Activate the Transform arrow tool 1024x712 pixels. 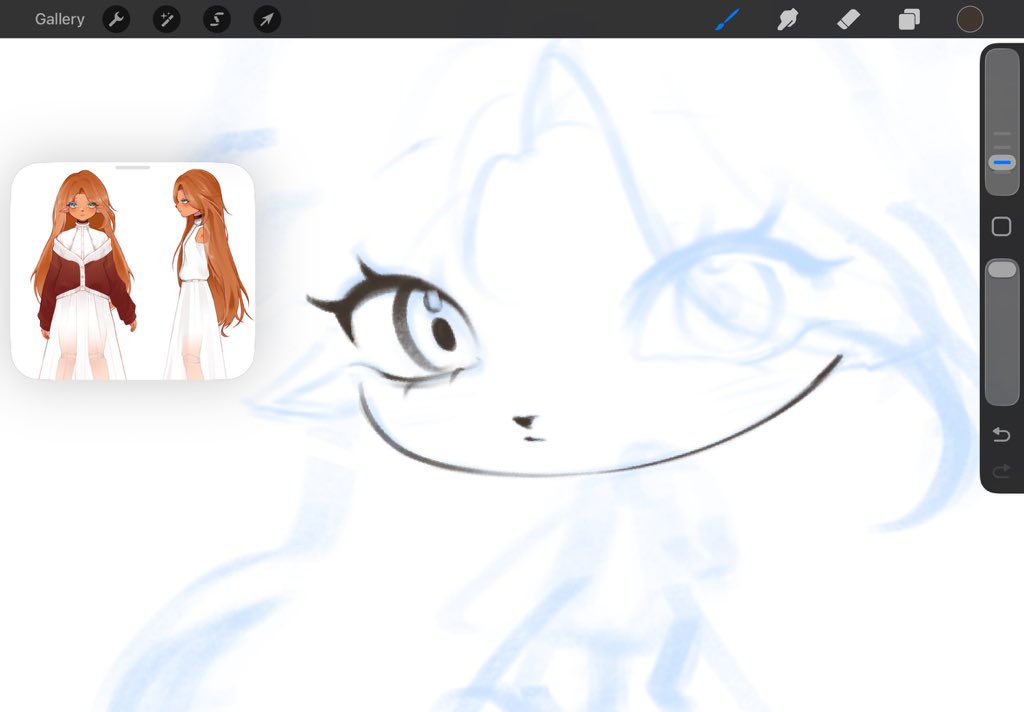267,20
